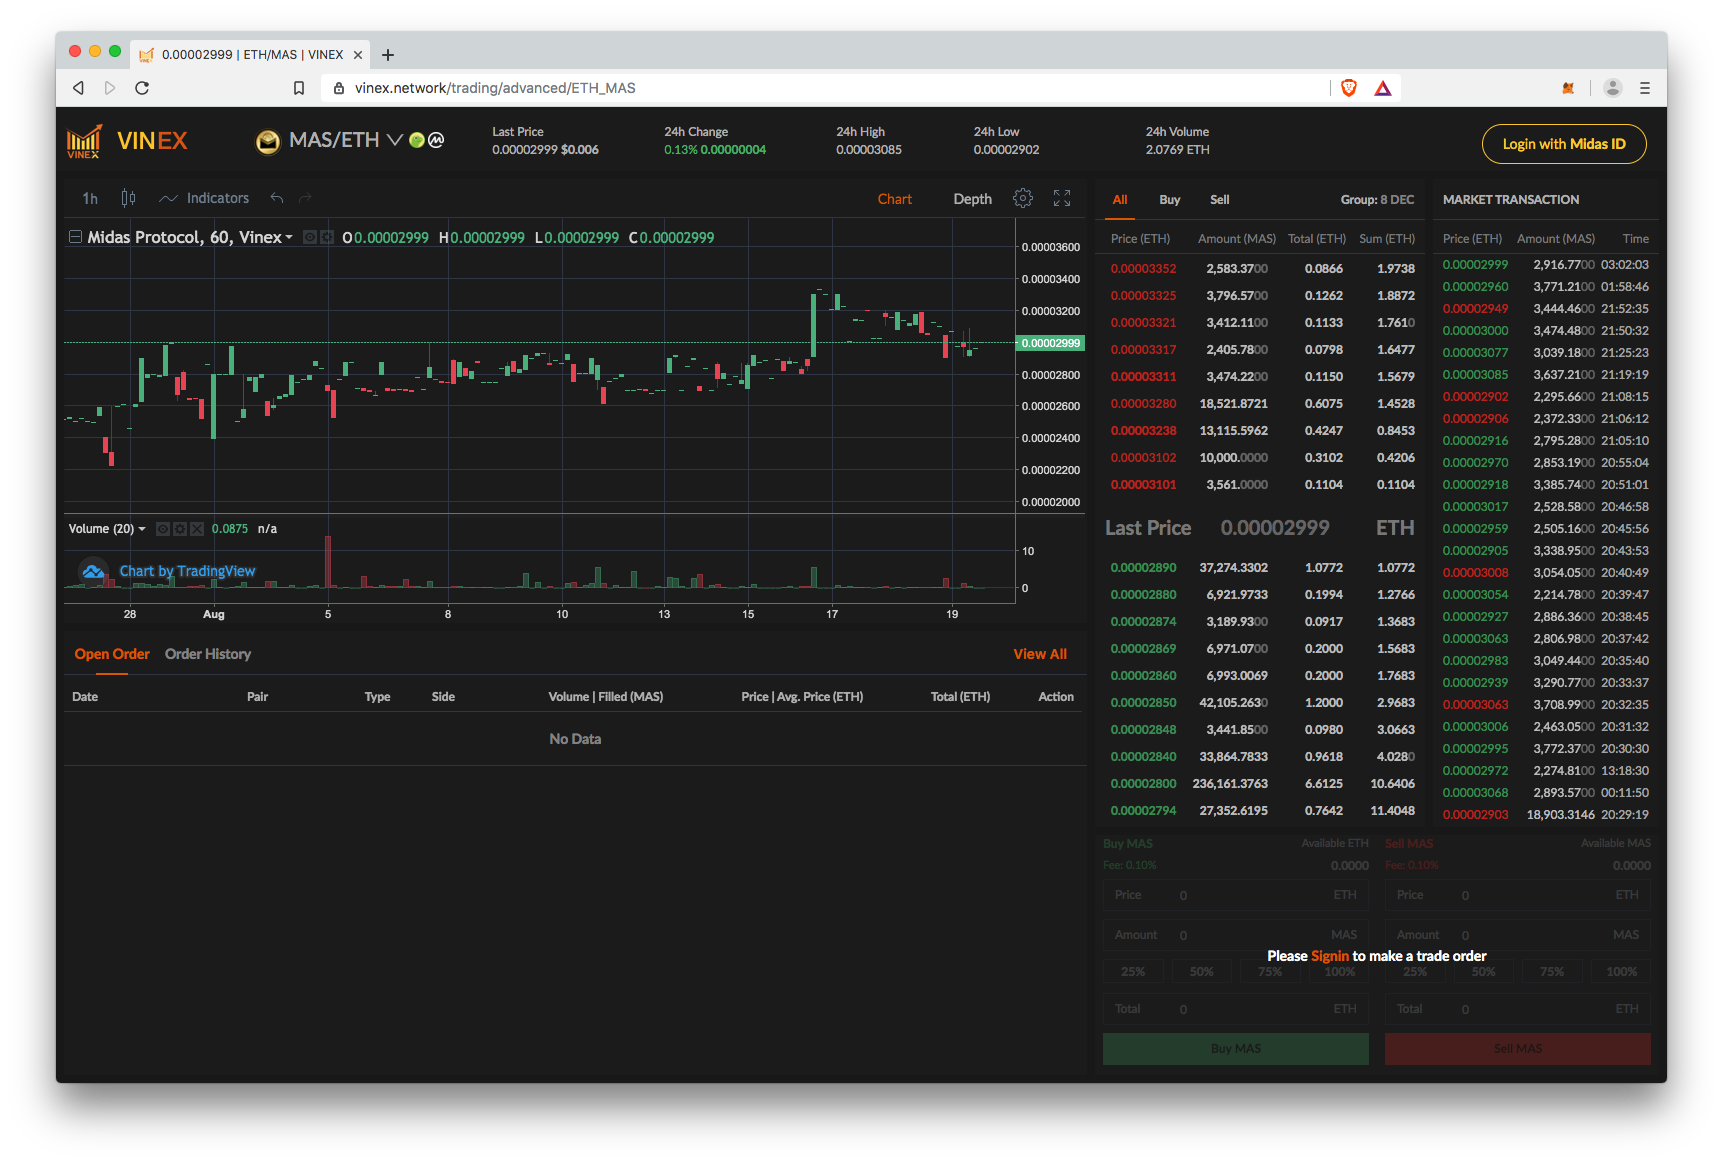Change the 1h time interval
The image size is (1723, 1163).
[x=90, y=198]
